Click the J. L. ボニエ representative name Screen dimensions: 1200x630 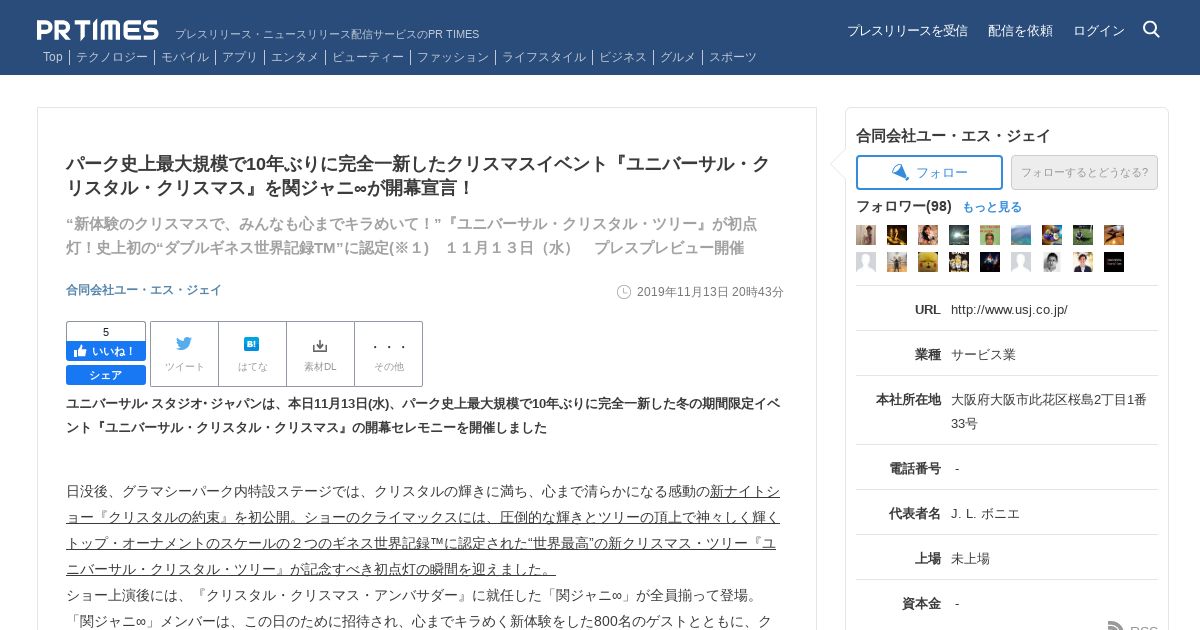(x=985, y=513)
